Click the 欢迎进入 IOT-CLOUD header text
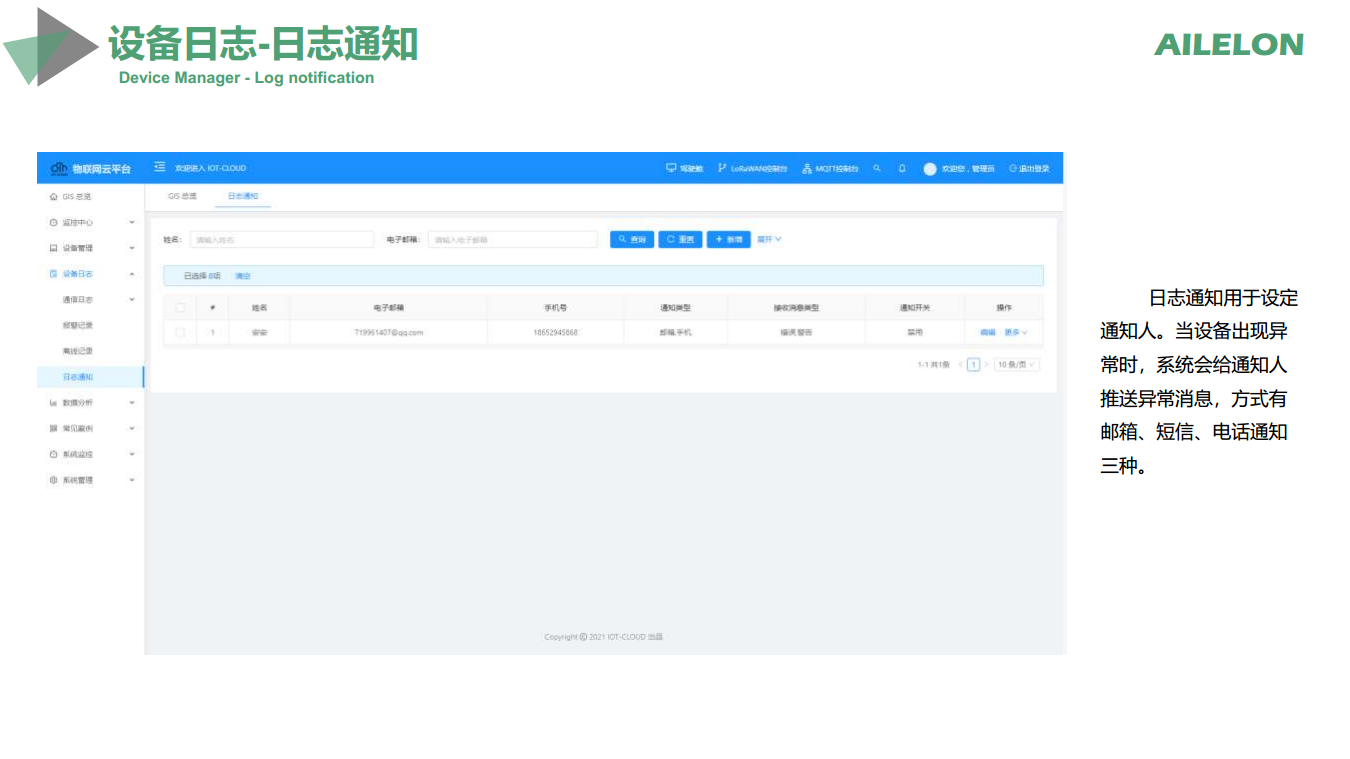This screenshot has width=1350, height=759. [210, 168]
